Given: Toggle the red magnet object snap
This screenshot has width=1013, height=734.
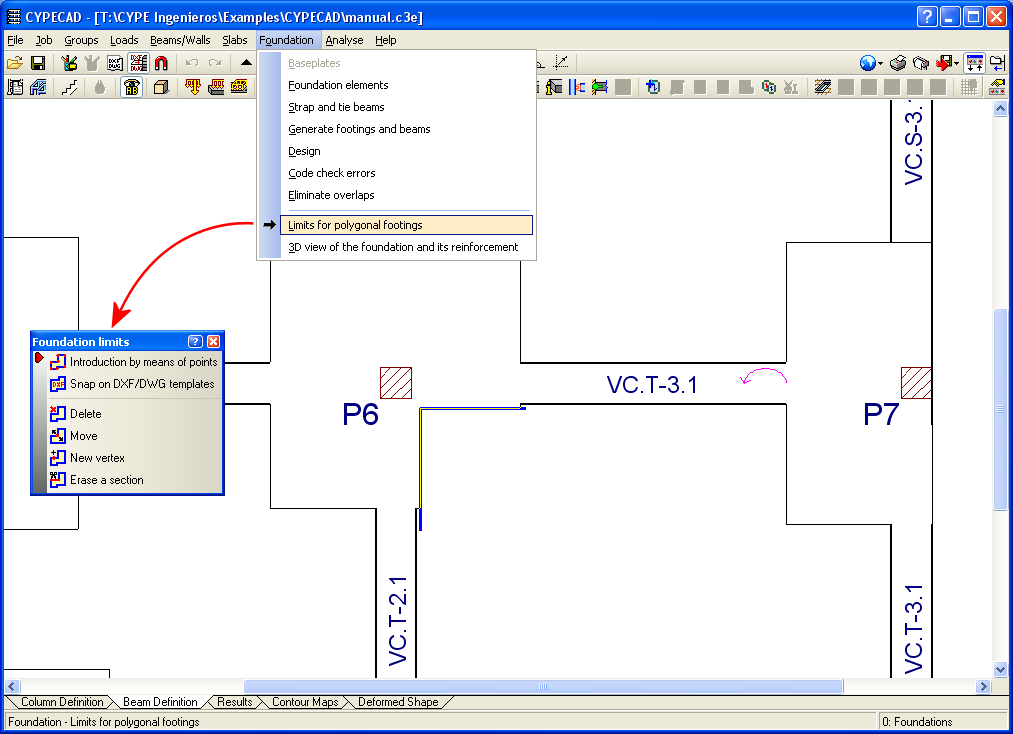Looking at the screenshot, I should pyautogui.click(x=162, y=63).
